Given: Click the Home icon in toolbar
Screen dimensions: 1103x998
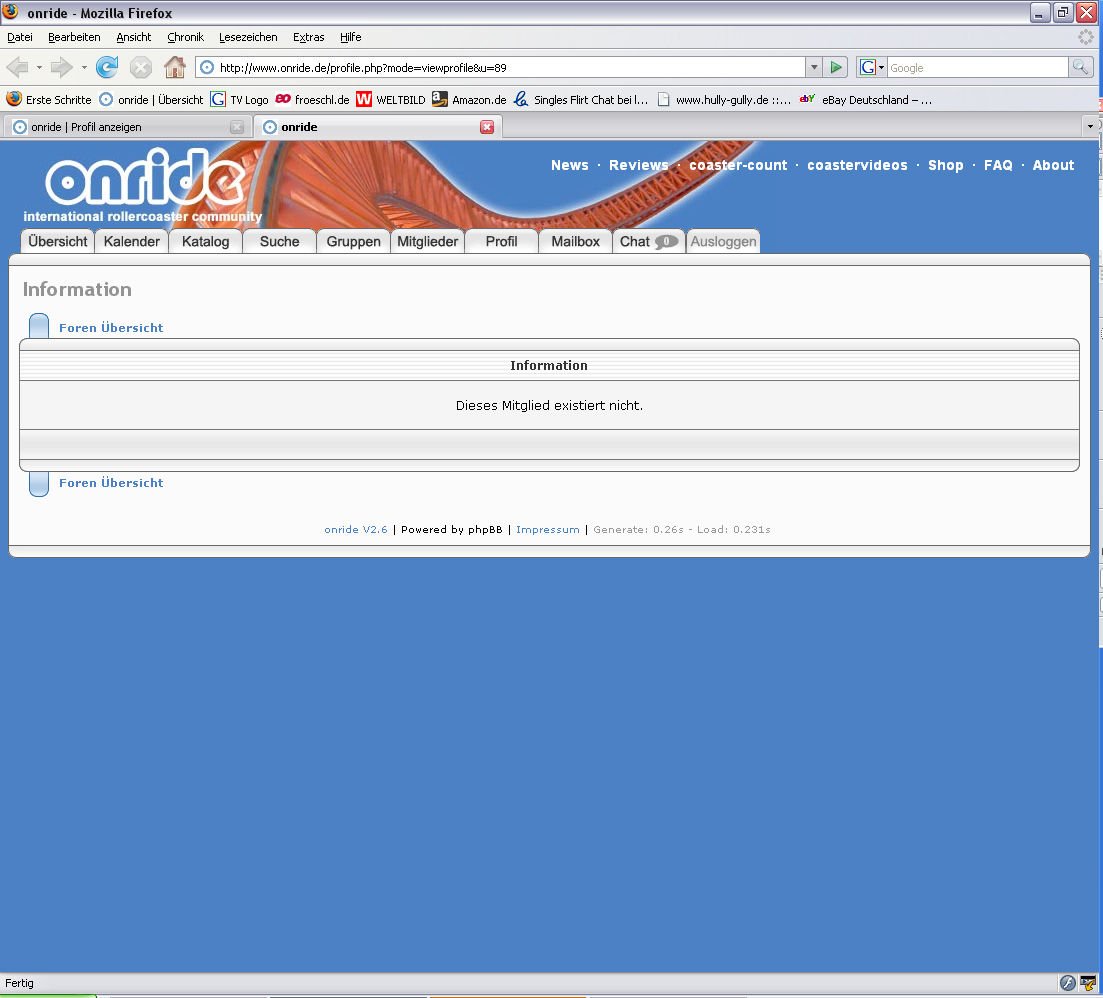Looking at the screenshot, I should tap(174, 67).
